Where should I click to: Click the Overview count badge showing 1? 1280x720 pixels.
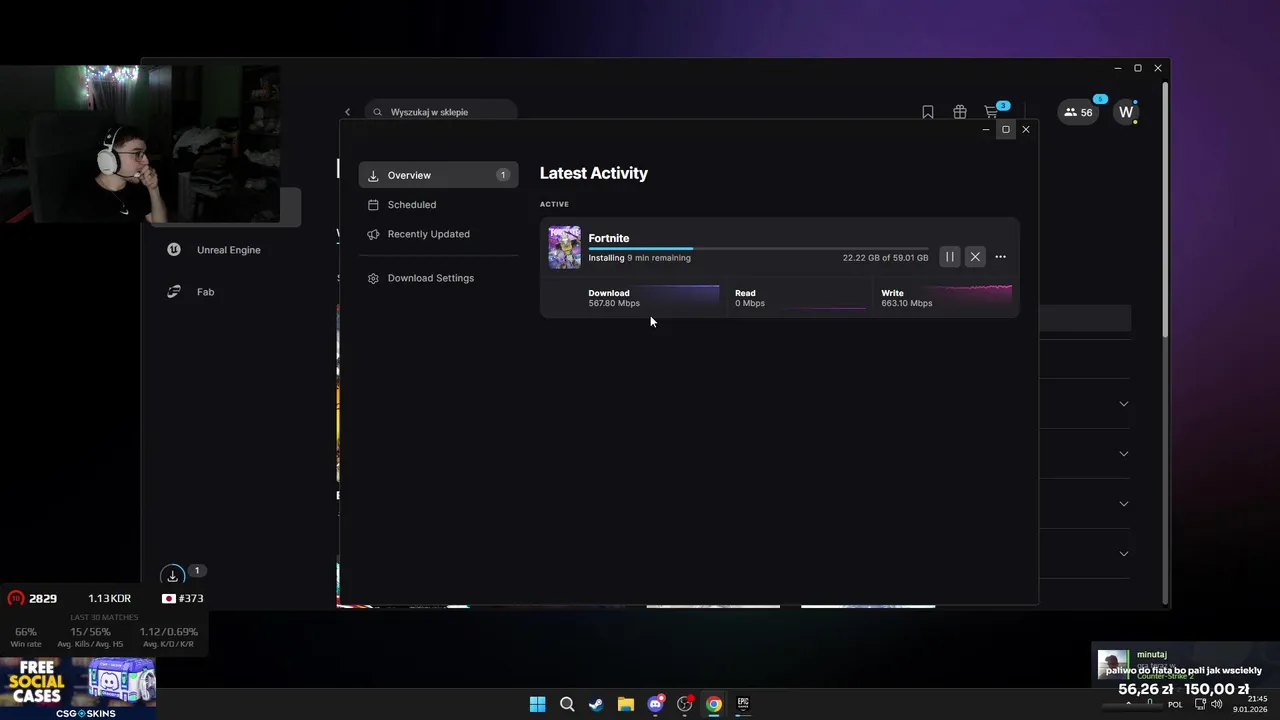502,175
